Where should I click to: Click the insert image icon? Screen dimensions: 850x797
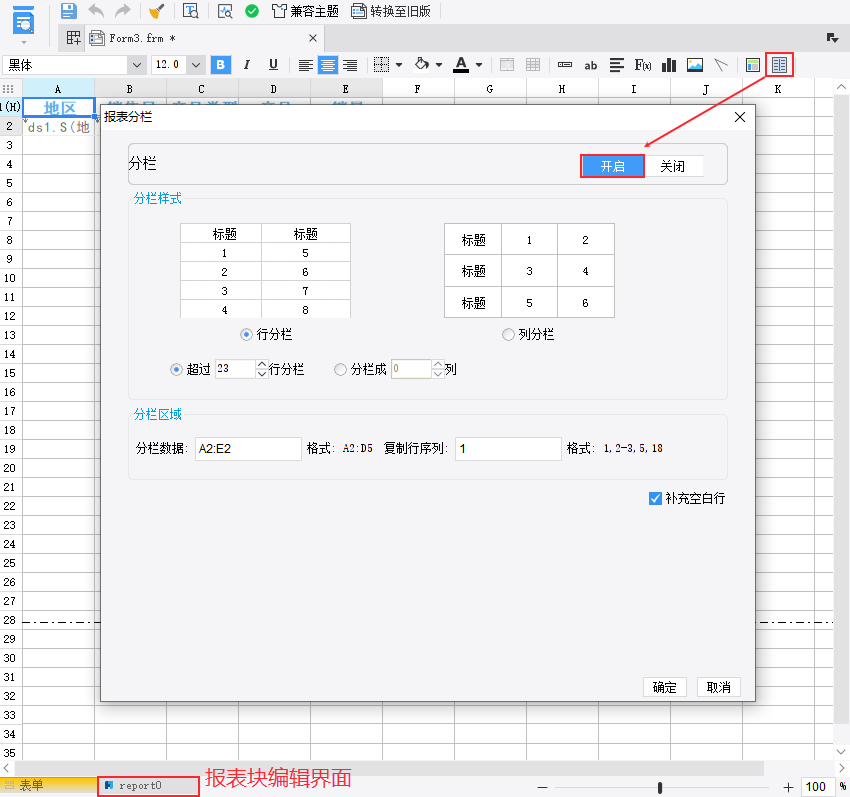pyautogui.click(x=695, y=65)
